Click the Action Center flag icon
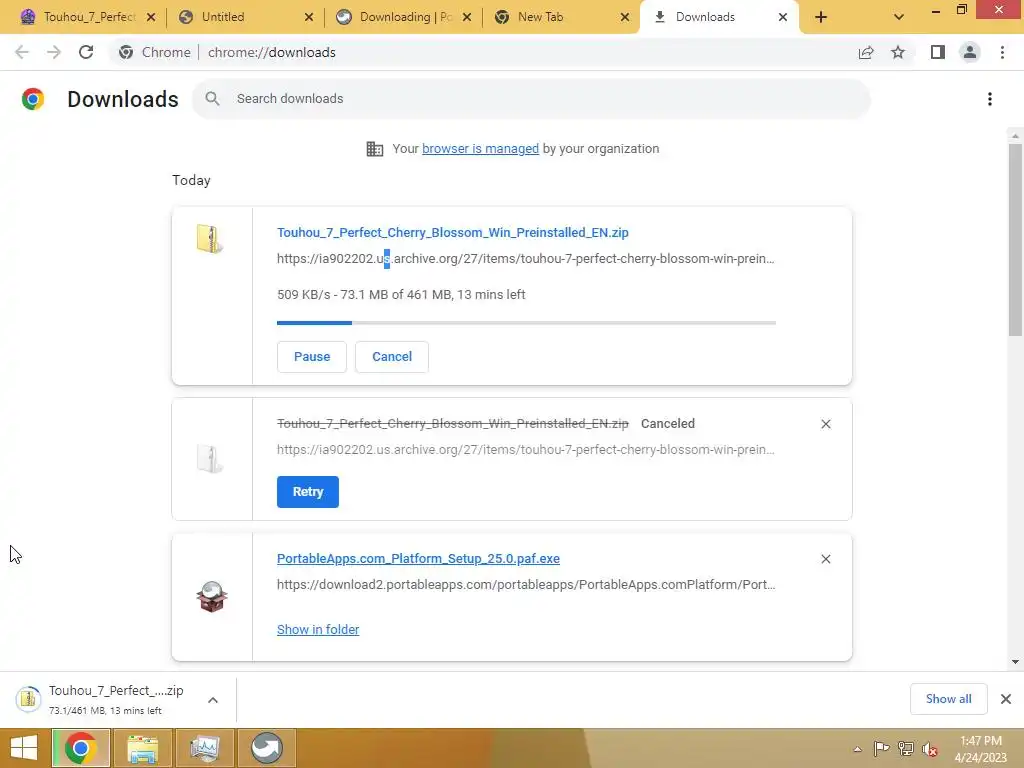1024x768 pixels. coord(881,749)
